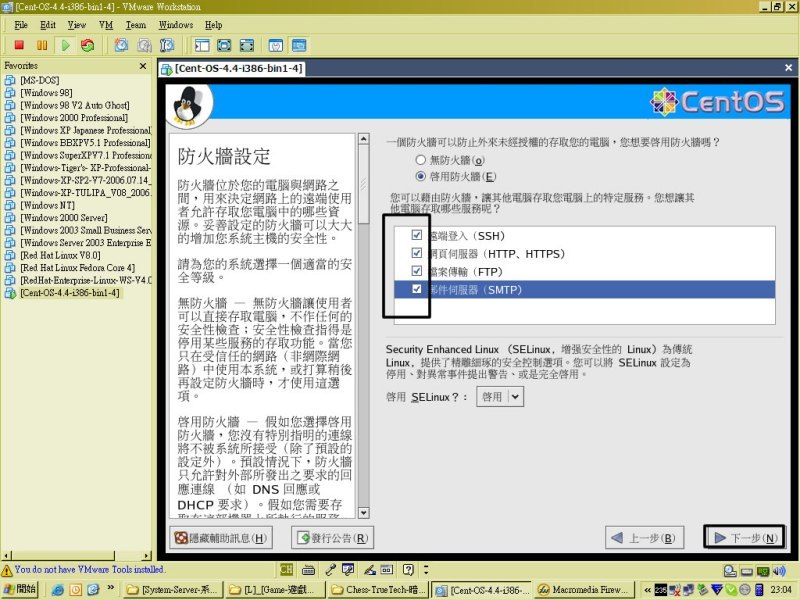Click the Reset virtual machine icon
The width and height of the screenshot is (800, 600).
point(88,45)
